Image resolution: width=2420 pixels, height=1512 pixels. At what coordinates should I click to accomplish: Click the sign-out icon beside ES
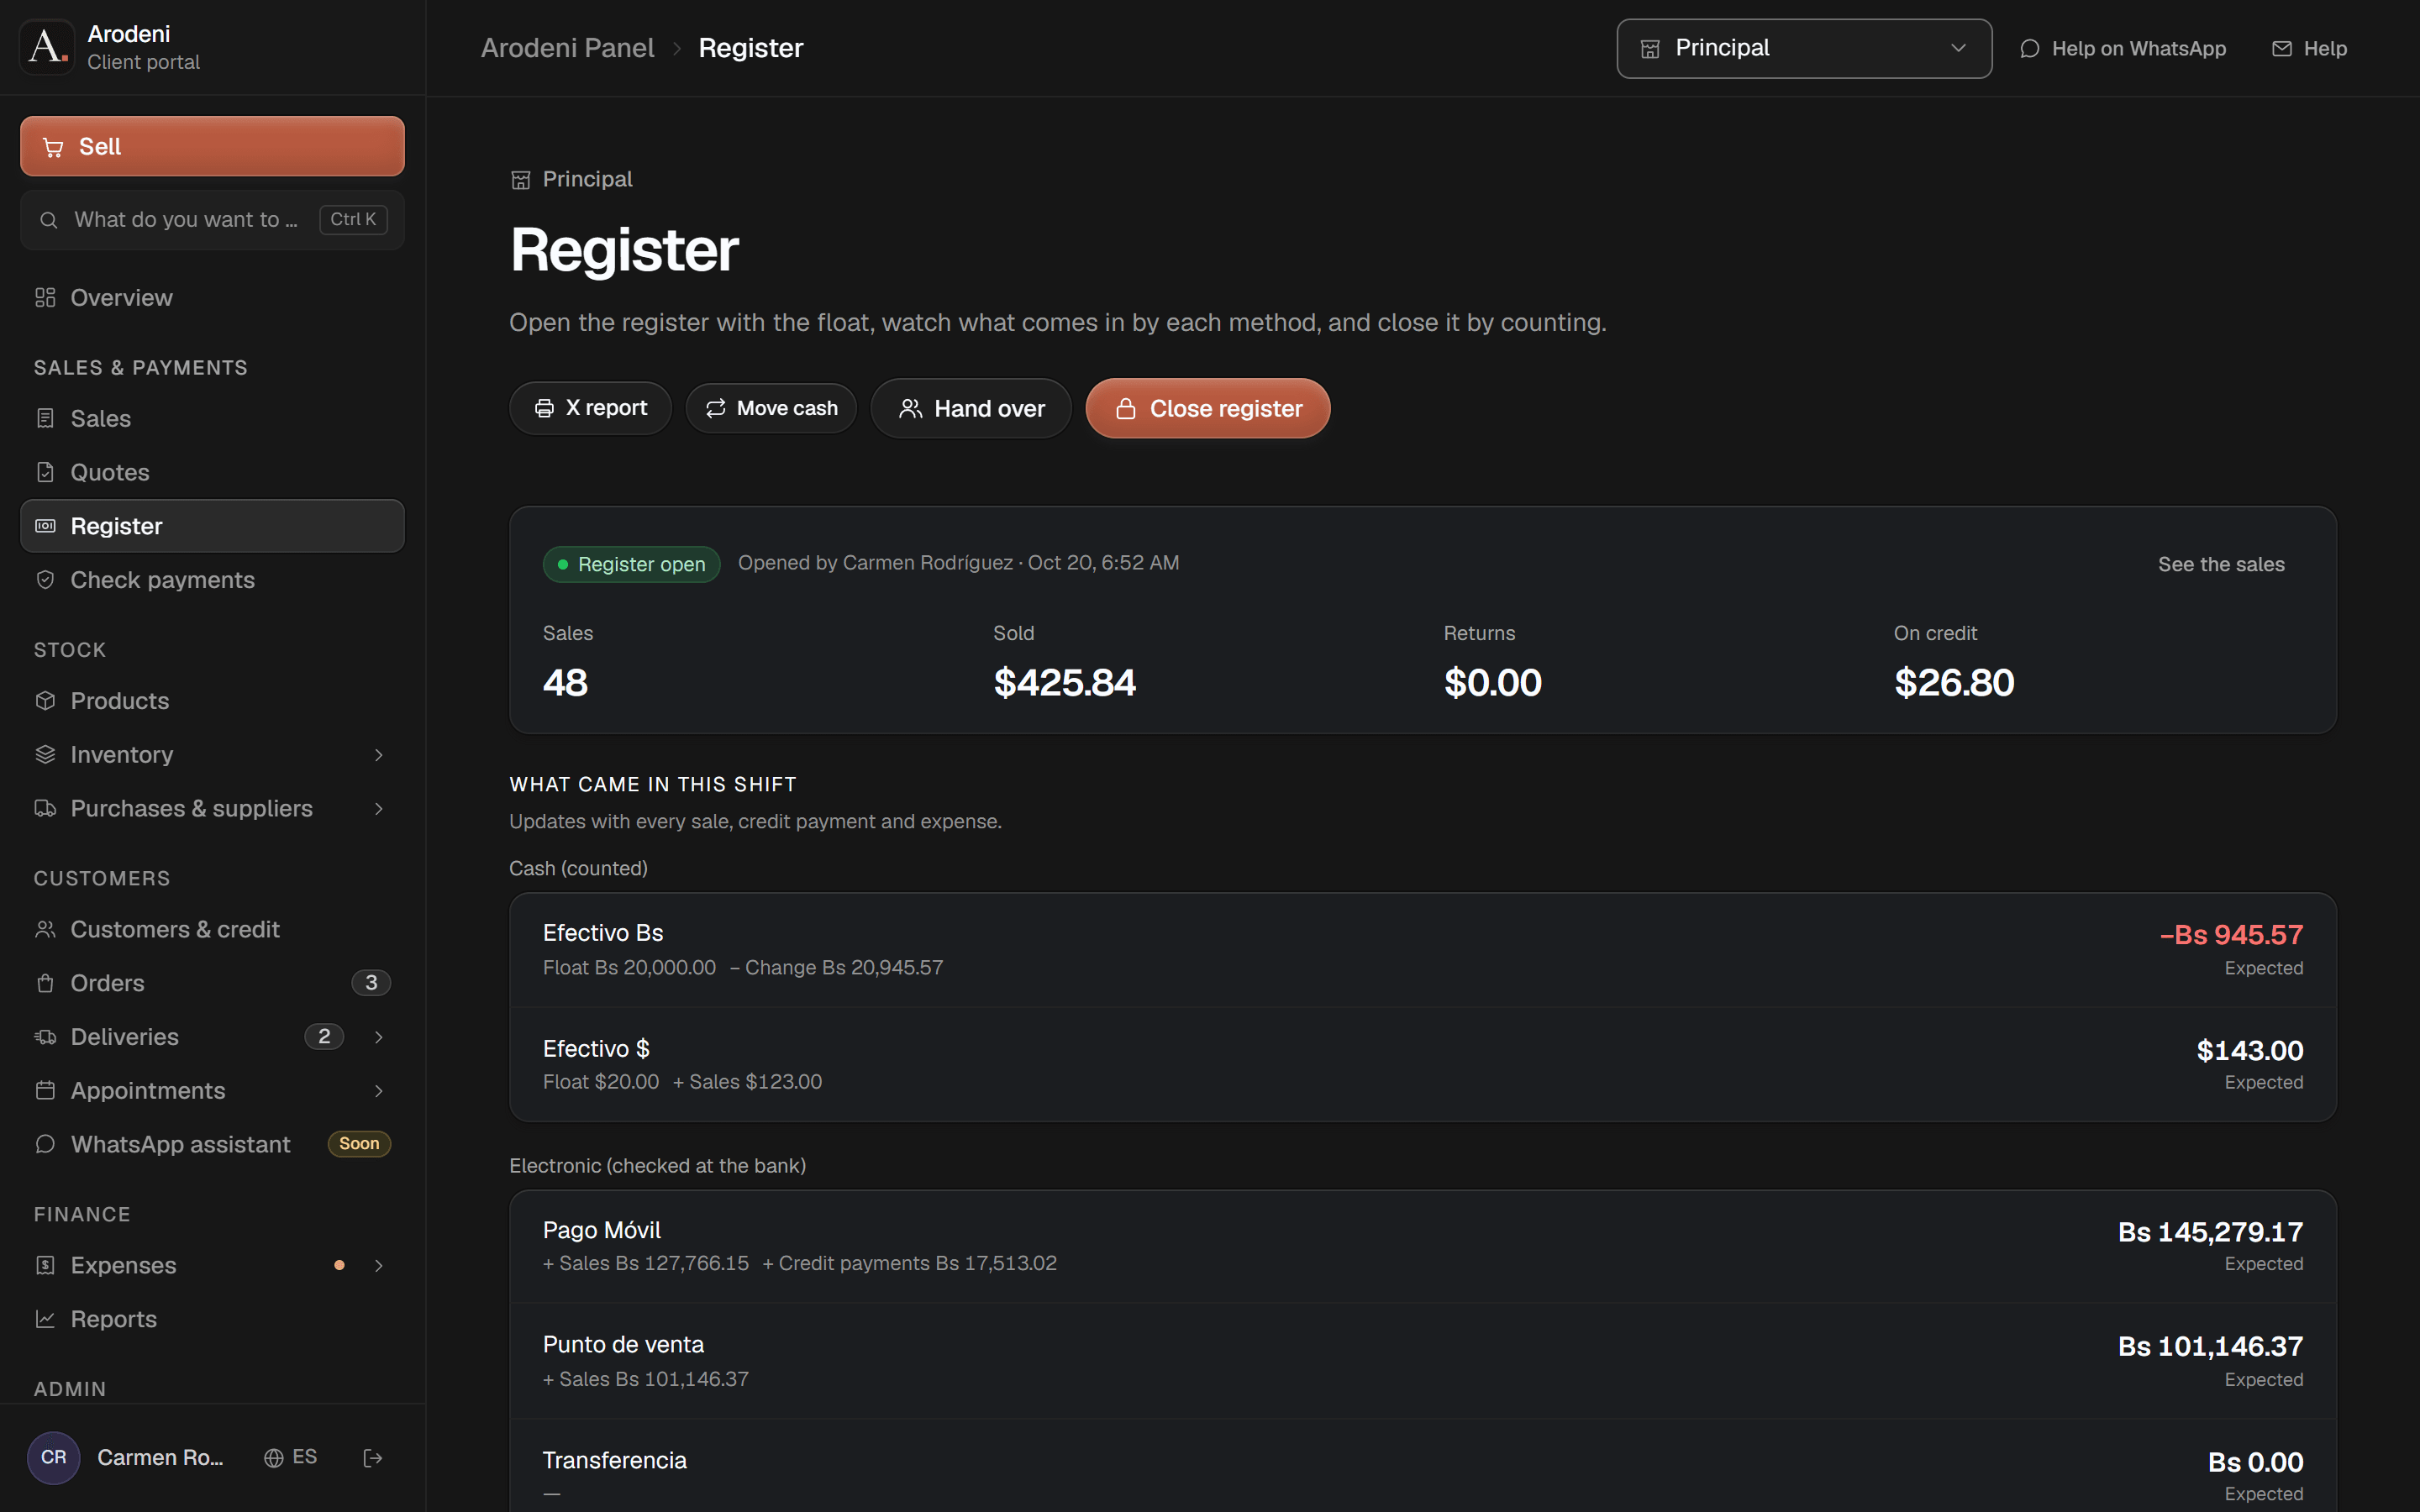point(373,1458)
